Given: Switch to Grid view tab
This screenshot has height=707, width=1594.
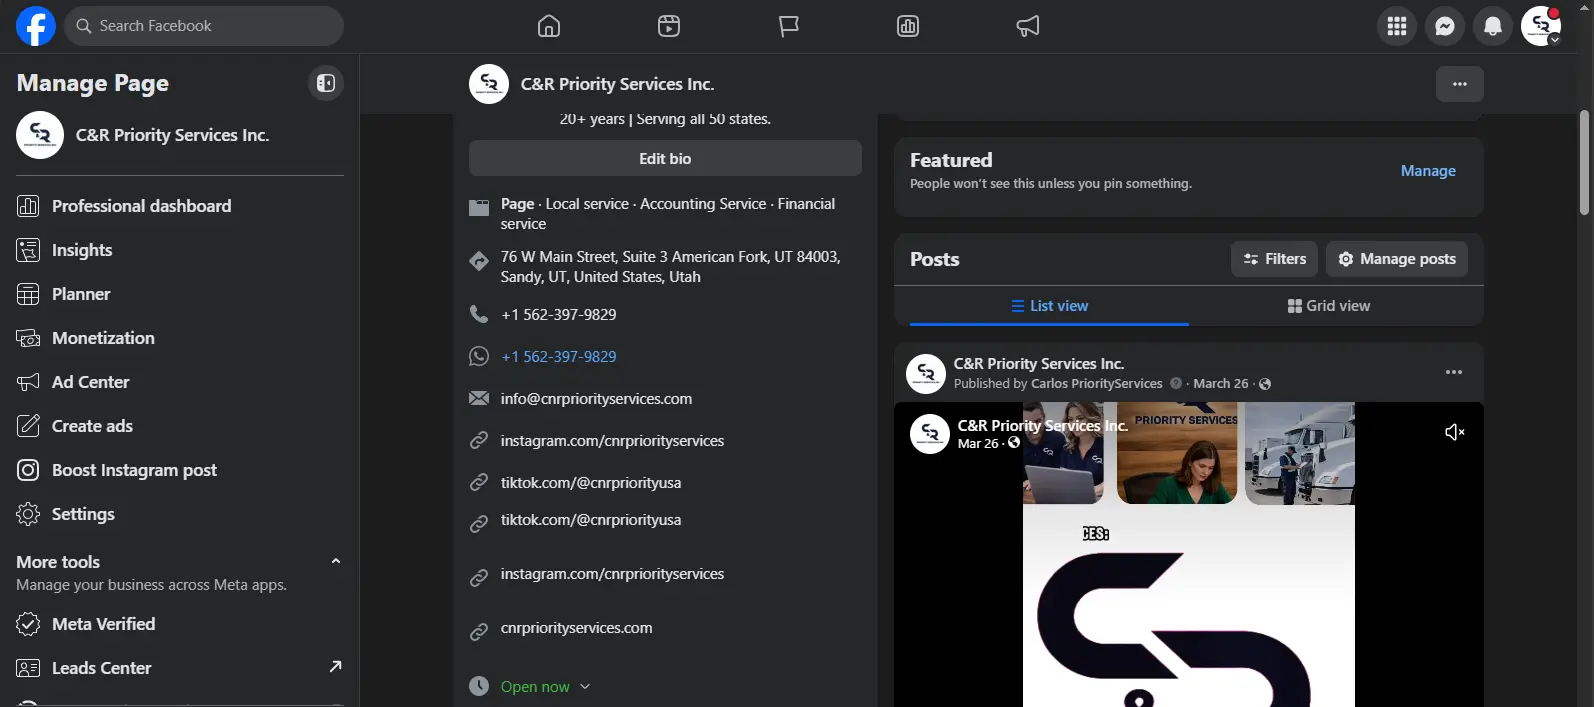Looking at the screenshot, I should 1329,306.
